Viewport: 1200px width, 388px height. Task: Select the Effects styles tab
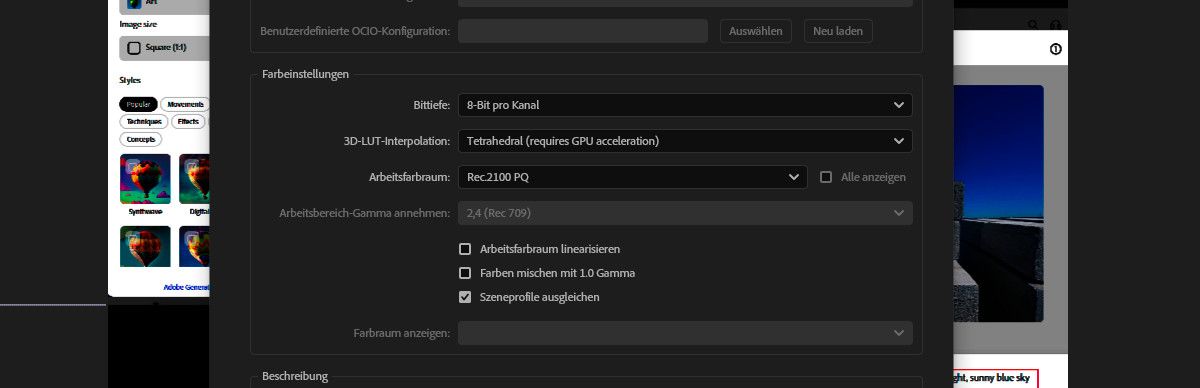(x=188, y=121)
